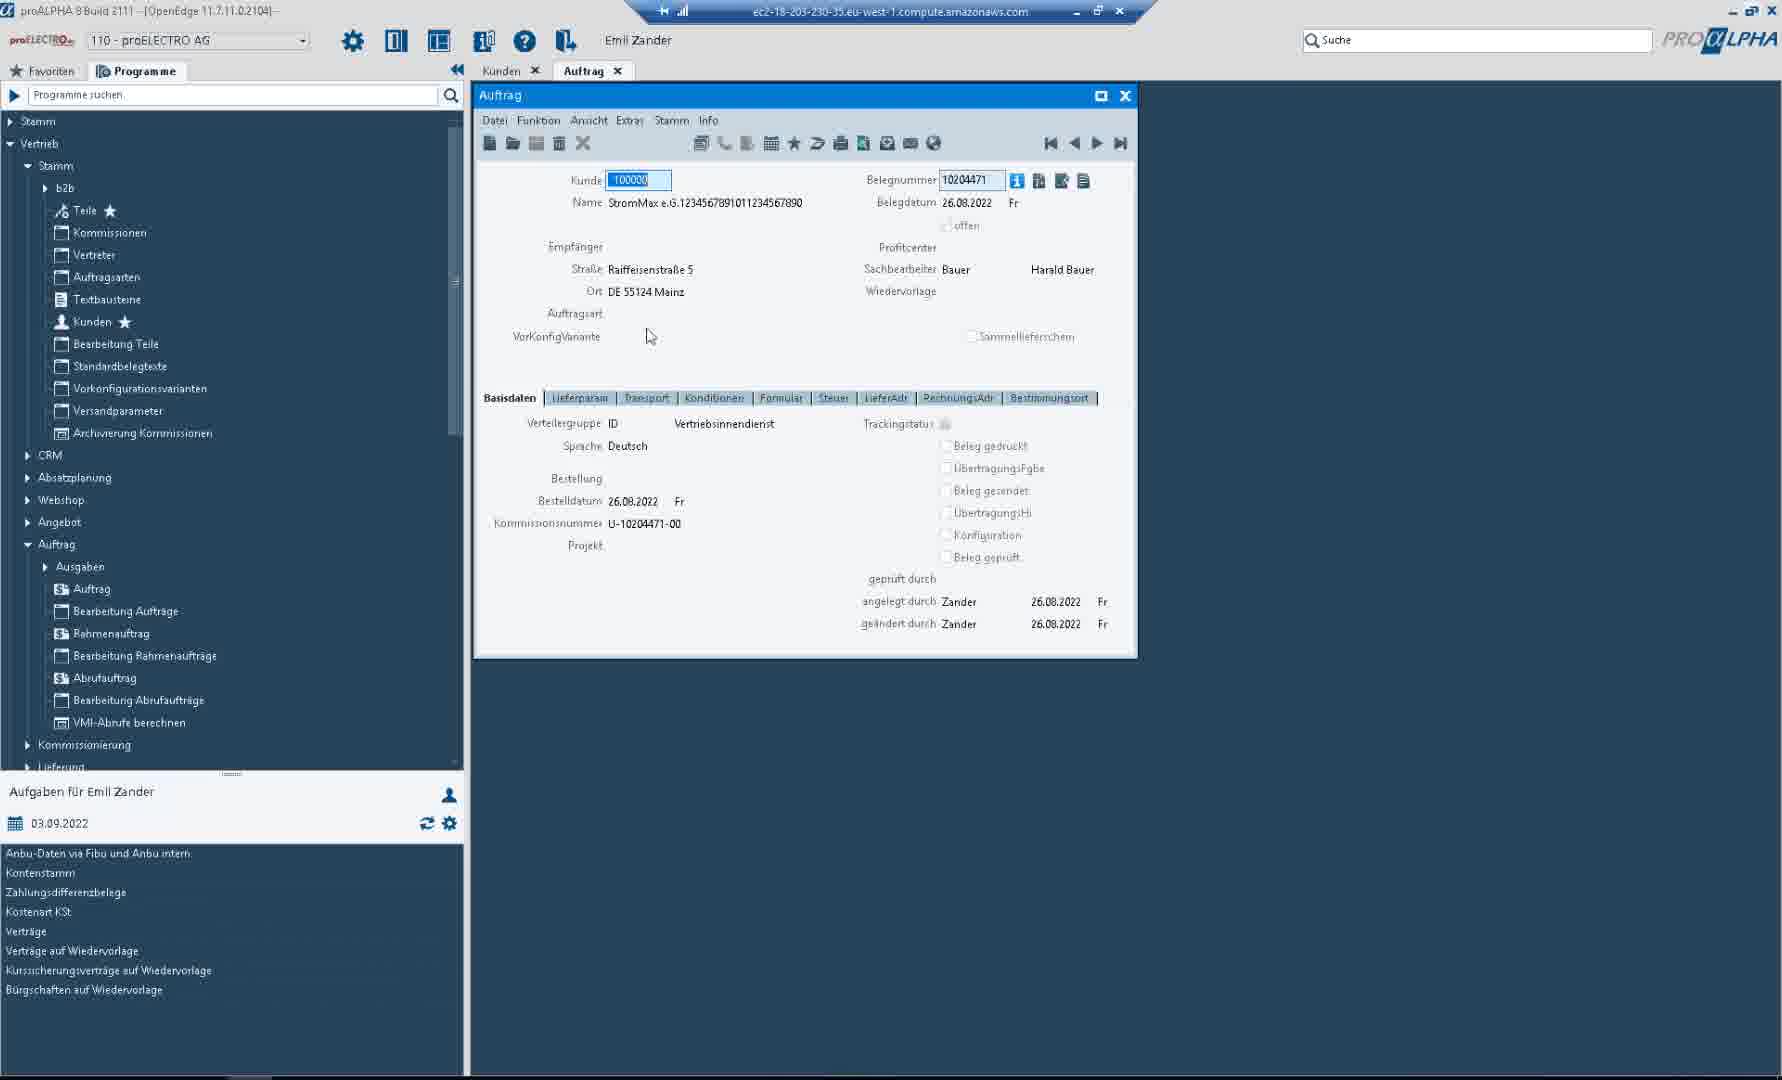Toggle the Konfiguration checkbox

point(945,535)
